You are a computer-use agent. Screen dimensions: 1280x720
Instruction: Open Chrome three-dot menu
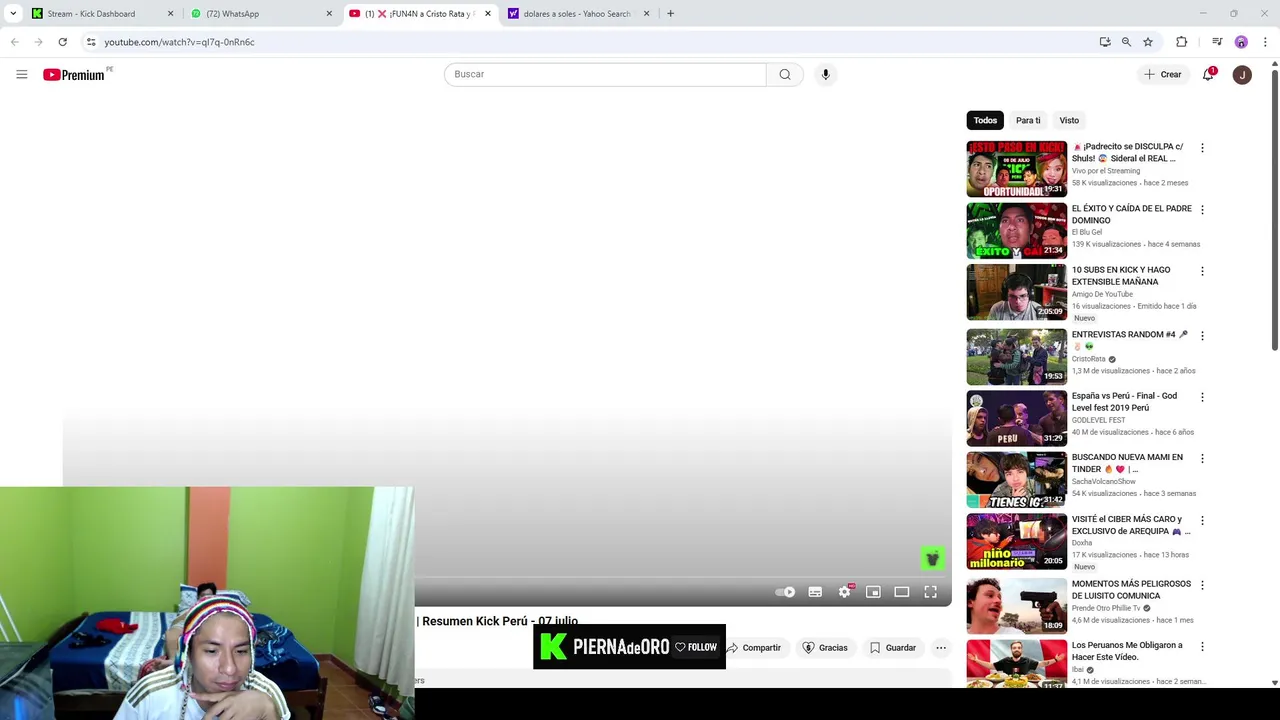coord(1265,42)
